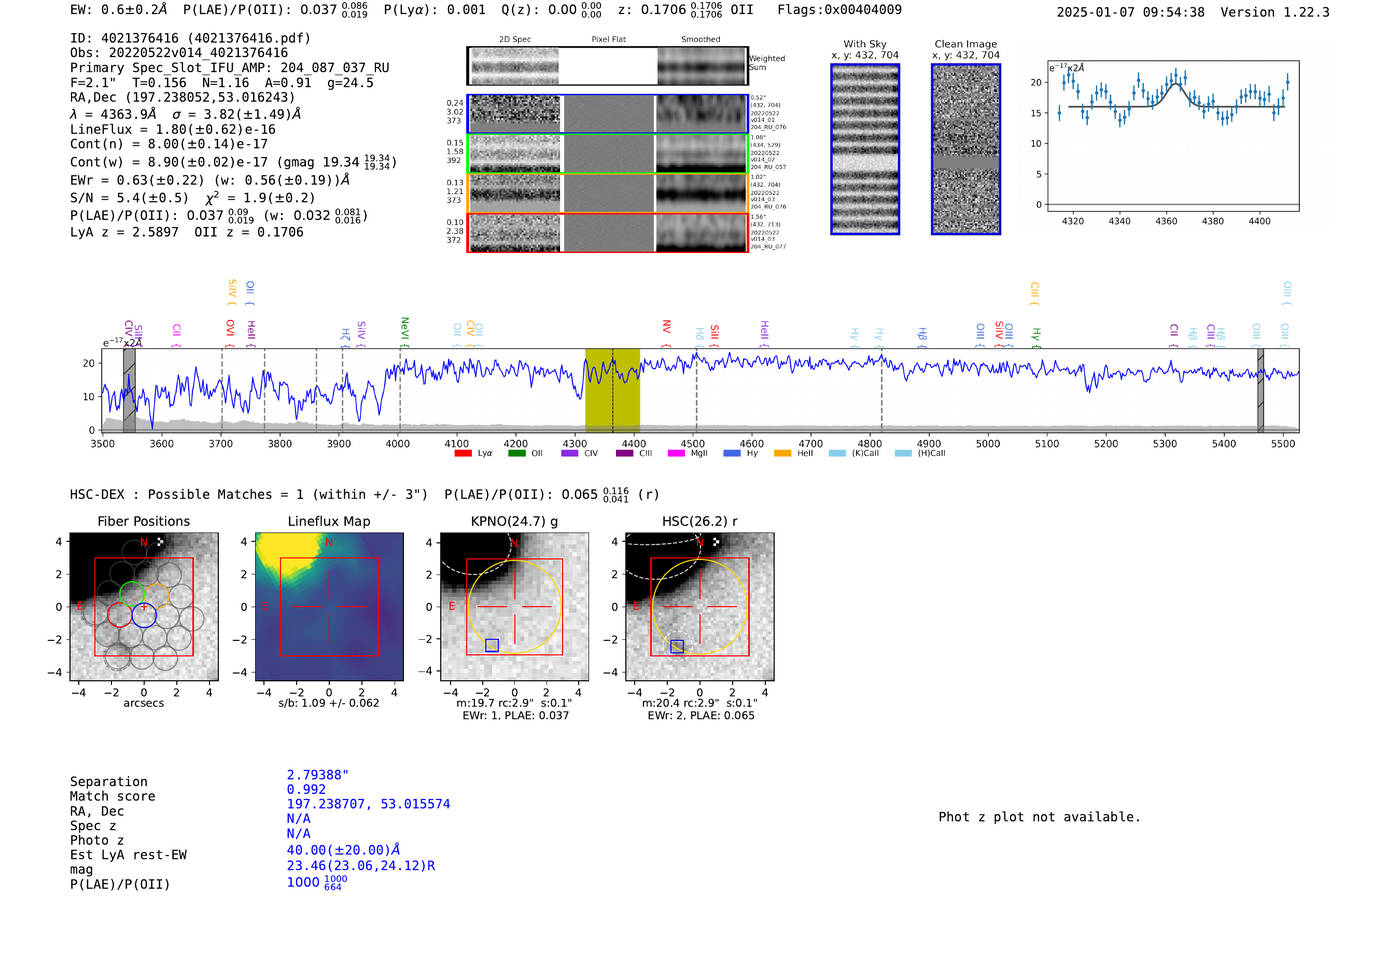Click the blue fiber circle in Fiber Positions
Screen dimensions: 1400x953
tap(144, 615)
